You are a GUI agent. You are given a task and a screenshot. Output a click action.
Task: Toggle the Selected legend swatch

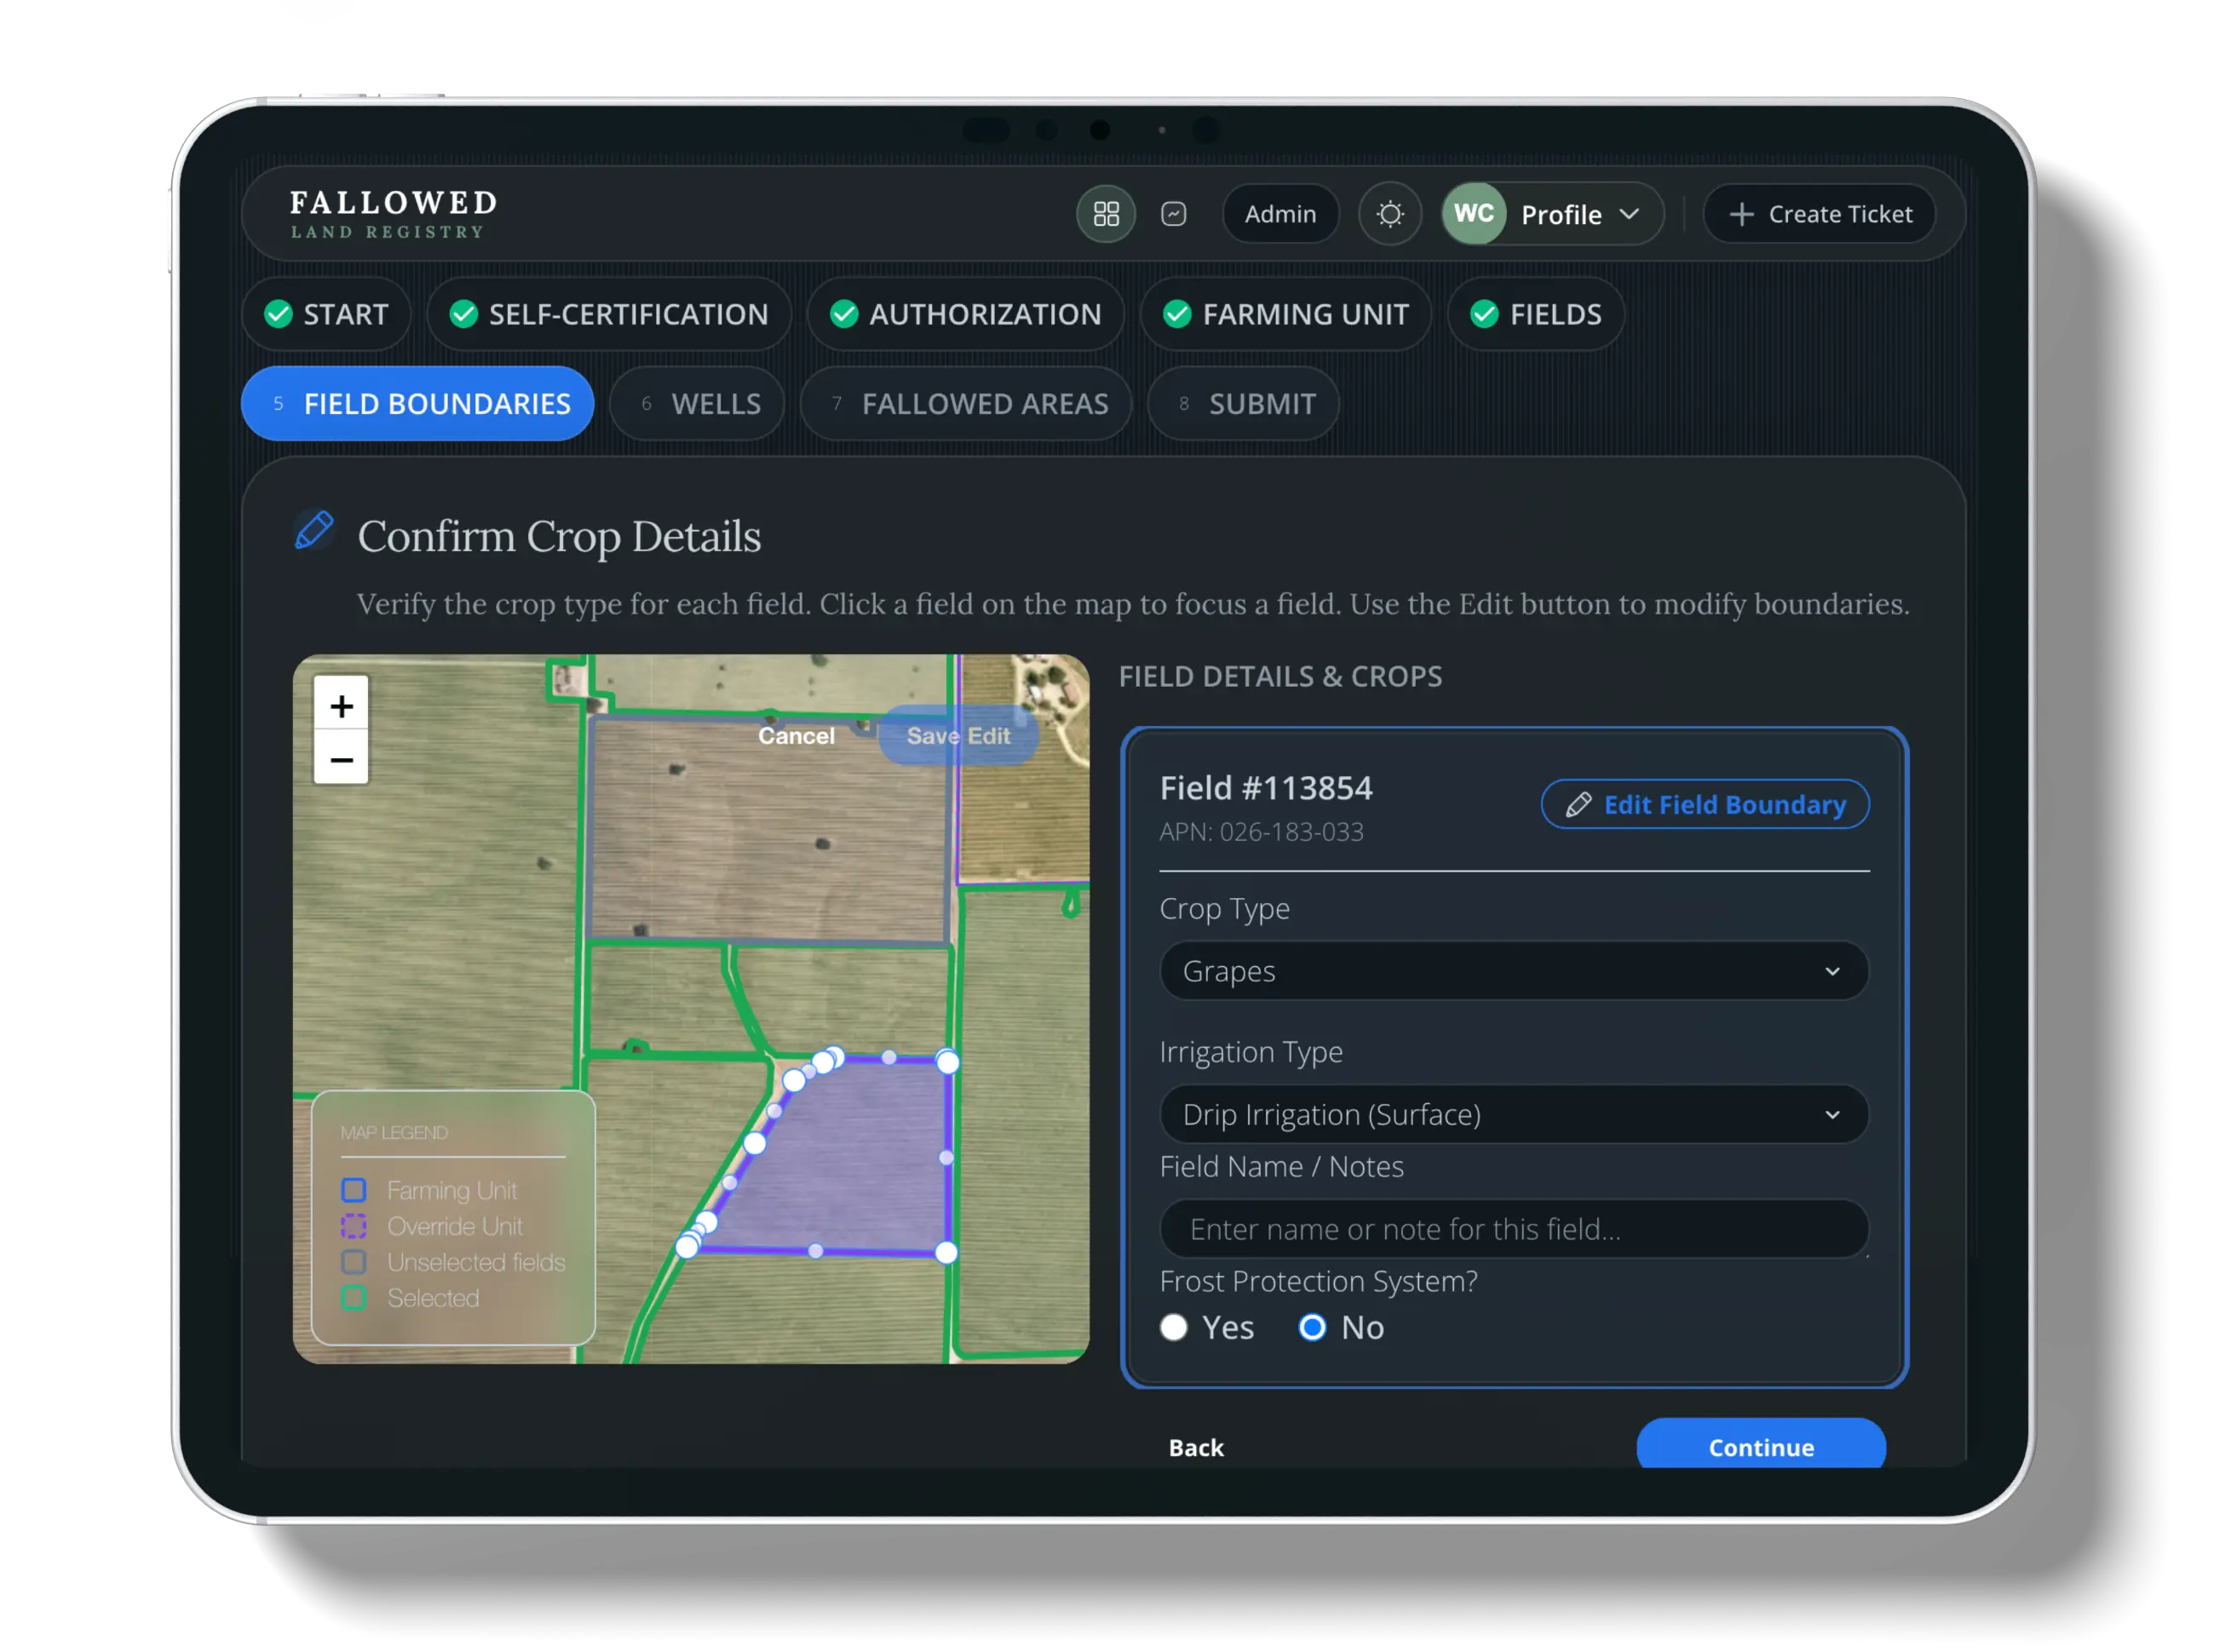[x=354, y=1298]
